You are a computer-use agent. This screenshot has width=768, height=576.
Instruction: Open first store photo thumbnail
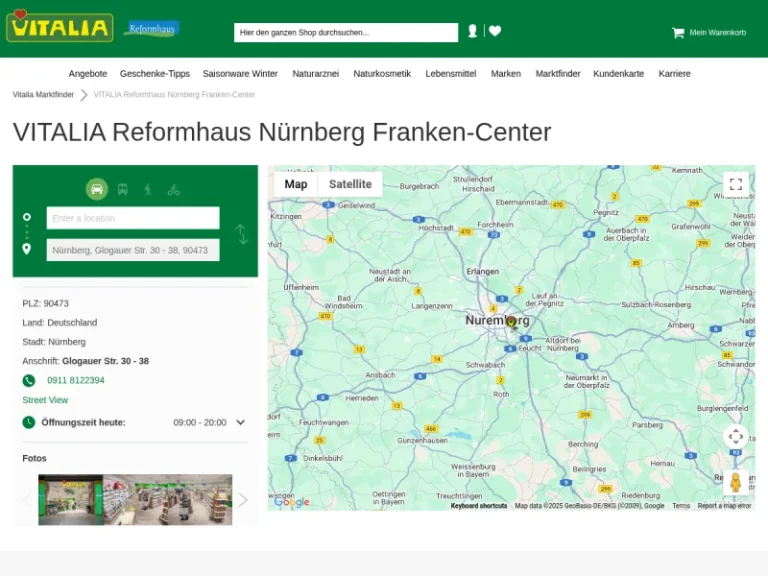pos(70,499)
